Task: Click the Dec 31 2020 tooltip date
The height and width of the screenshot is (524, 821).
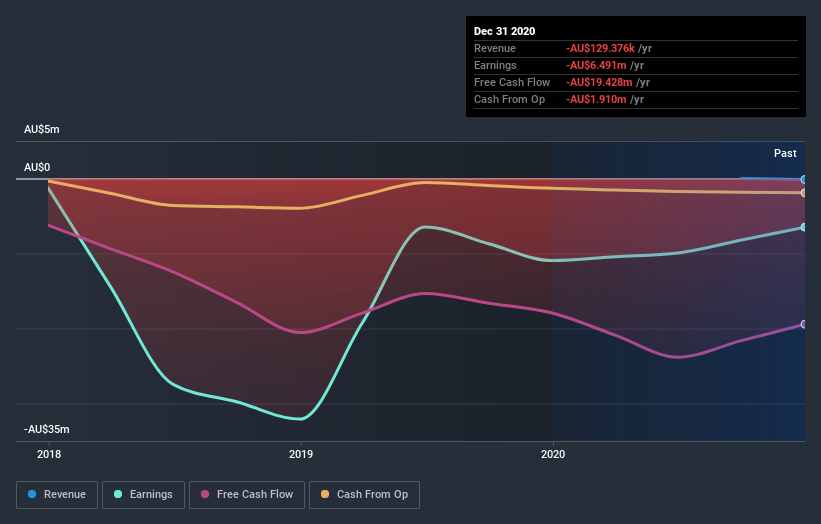Action: (504, 31)
